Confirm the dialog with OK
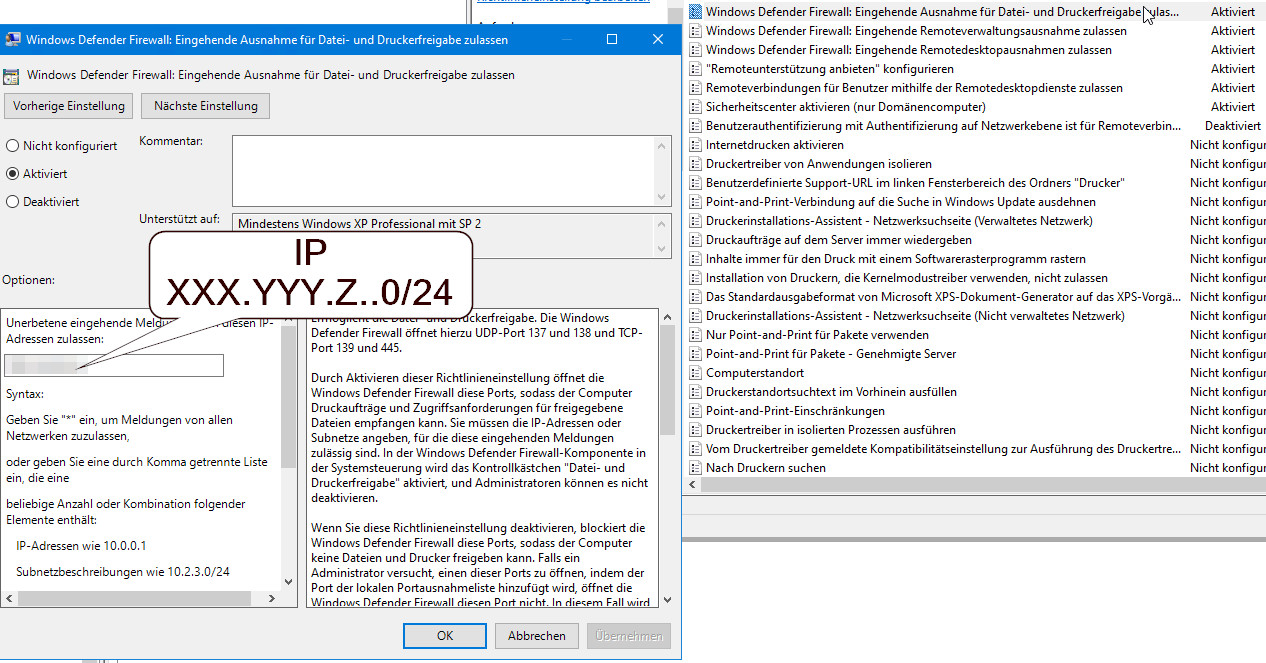Image resolution: width=1266 pixels, height=663 pixels. pyautogui.click(x=445, y=636)
